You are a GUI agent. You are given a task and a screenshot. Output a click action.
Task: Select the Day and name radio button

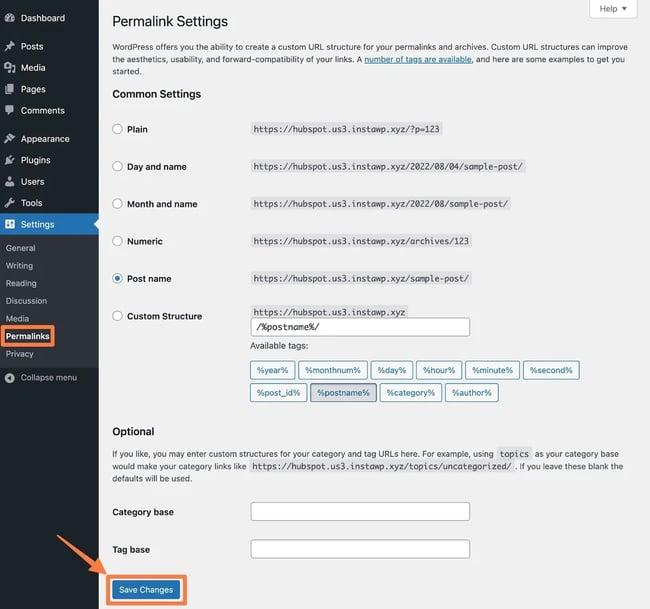click(x=117, y=166)
